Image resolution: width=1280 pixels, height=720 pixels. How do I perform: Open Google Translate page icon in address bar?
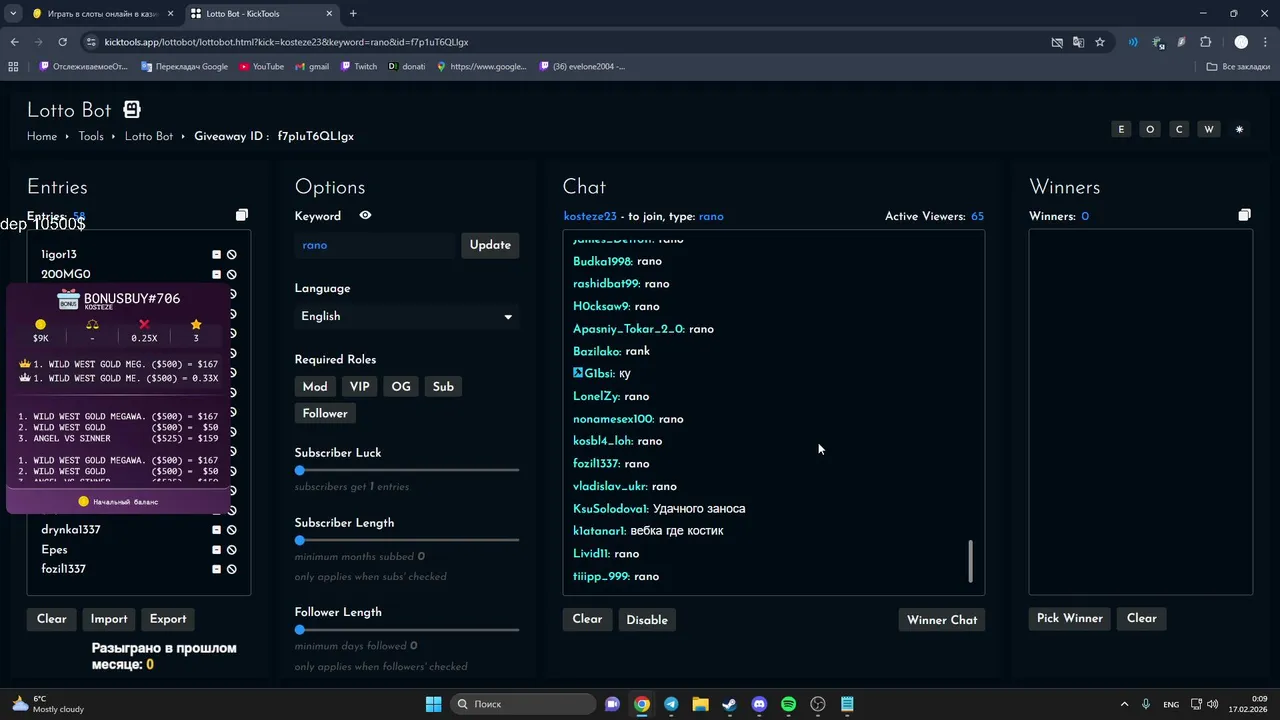pos(1078,42)
